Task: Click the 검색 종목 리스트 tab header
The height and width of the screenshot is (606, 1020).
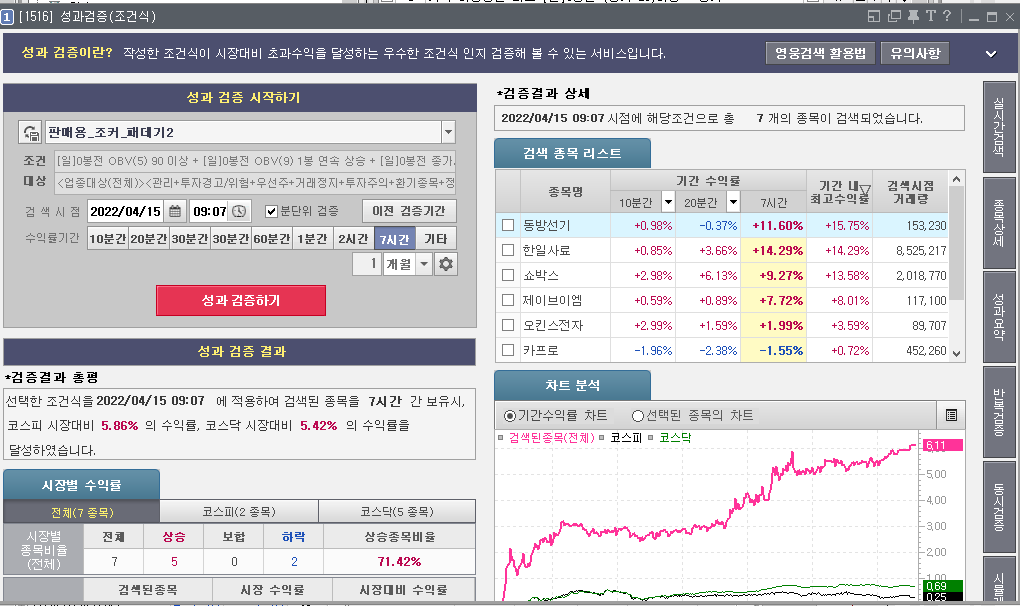Action: point(572,153)
